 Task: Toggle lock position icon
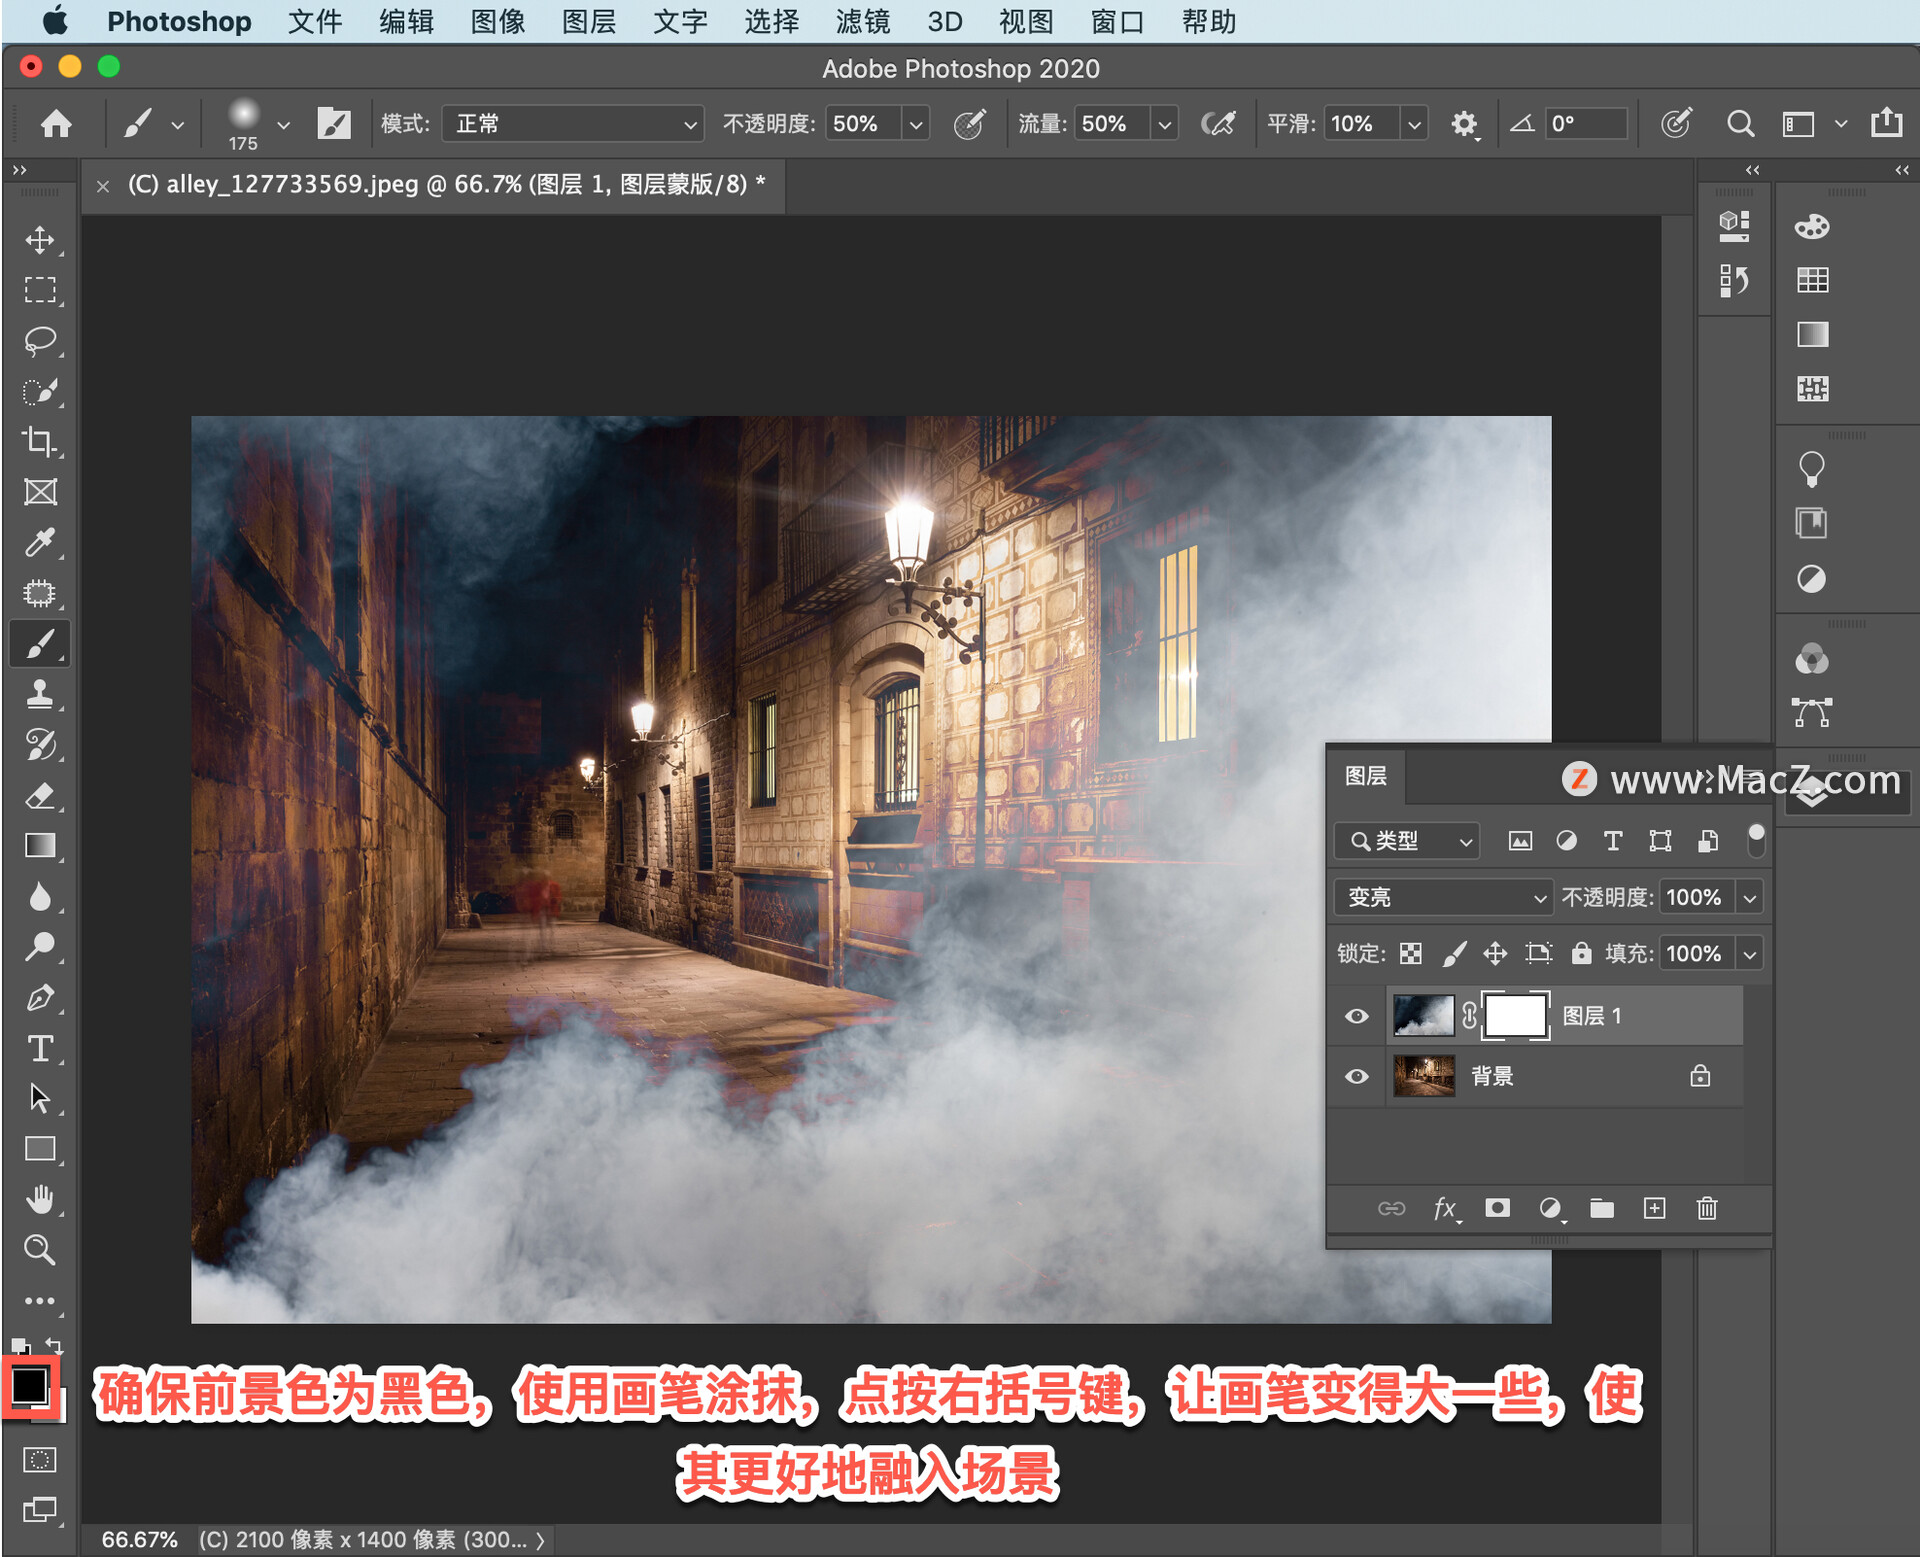tap(1495, 954)
